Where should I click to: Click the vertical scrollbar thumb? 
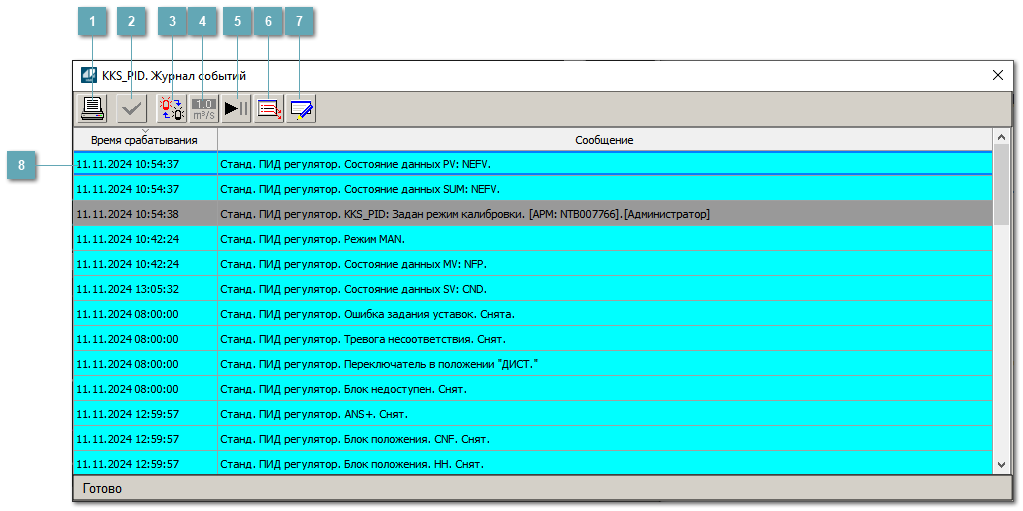click(1001, 185)
